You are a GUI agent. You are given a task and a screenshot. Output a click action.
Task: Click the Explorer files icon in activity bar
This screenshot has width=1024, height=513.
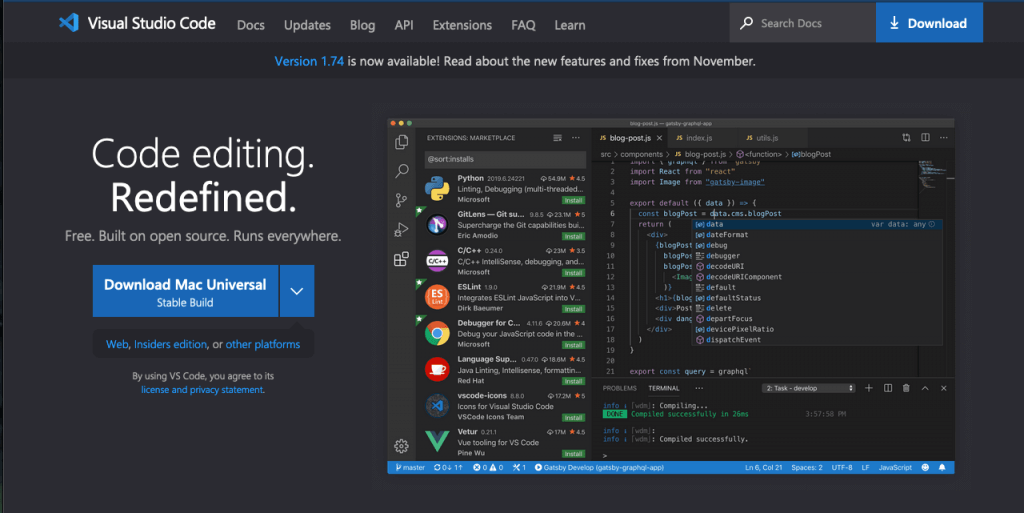pyautogui.click(x=402, y=142)
